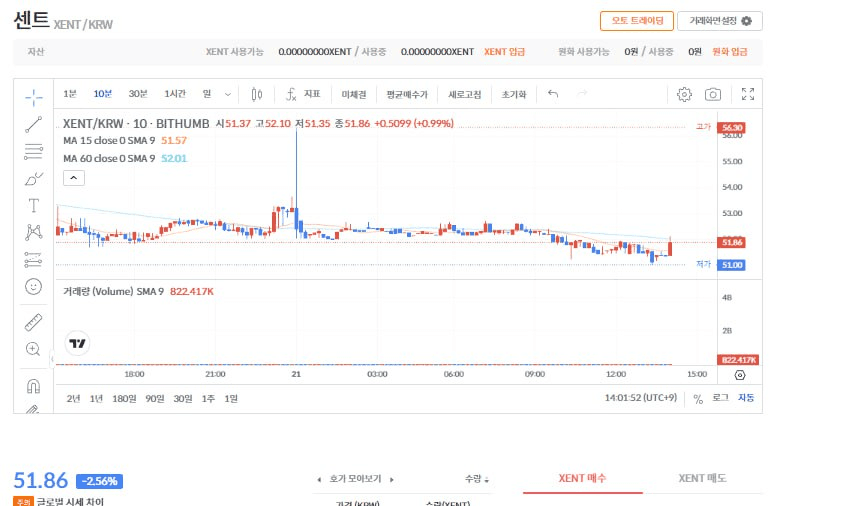Click the current price label 51.86 on axis
This screenshot has width=846, height=506.
tap(731, 242)
